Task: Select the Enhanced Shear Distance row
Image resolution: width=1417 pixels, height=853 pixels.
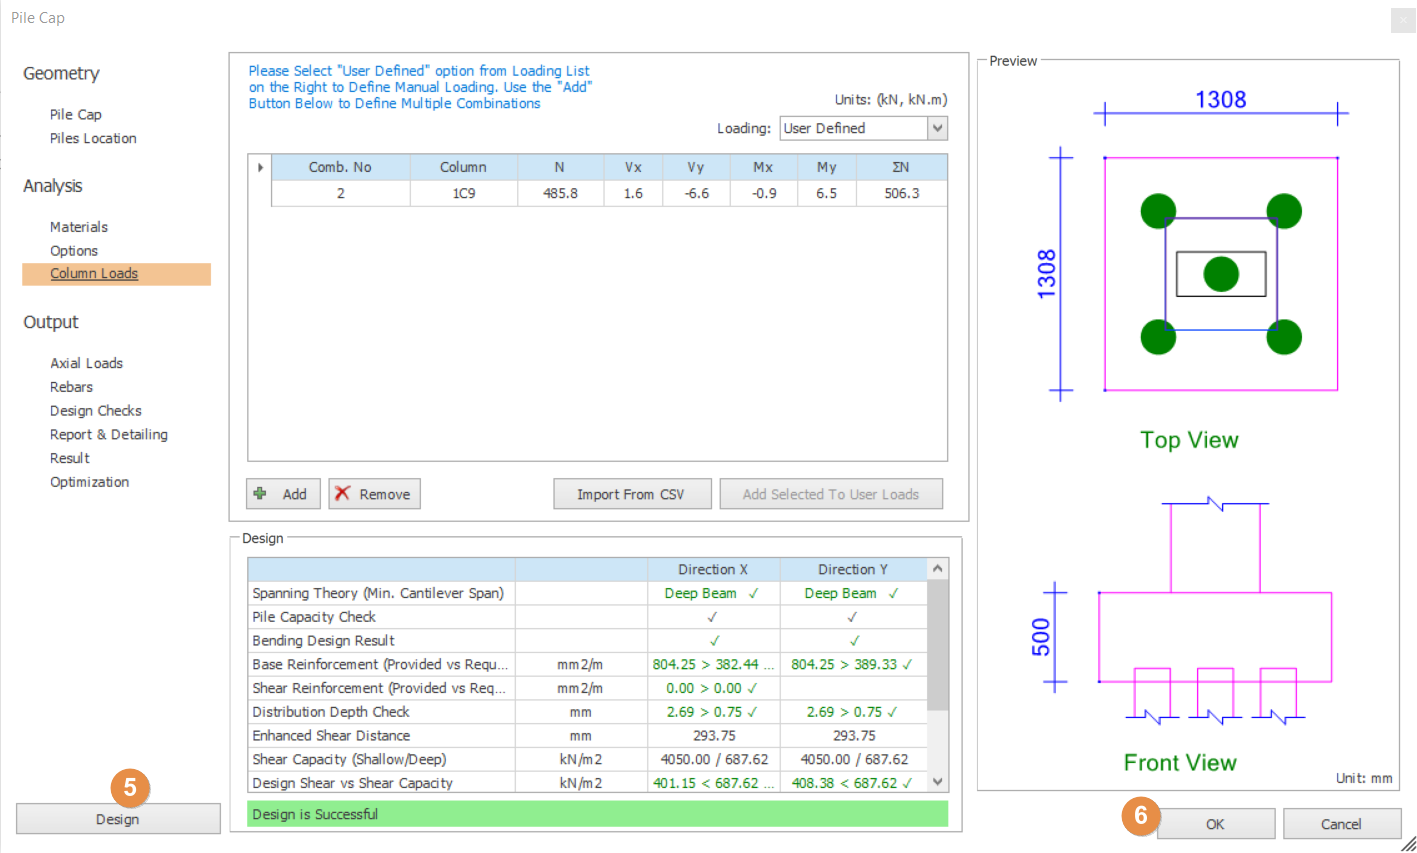Action: coord(588,736)
